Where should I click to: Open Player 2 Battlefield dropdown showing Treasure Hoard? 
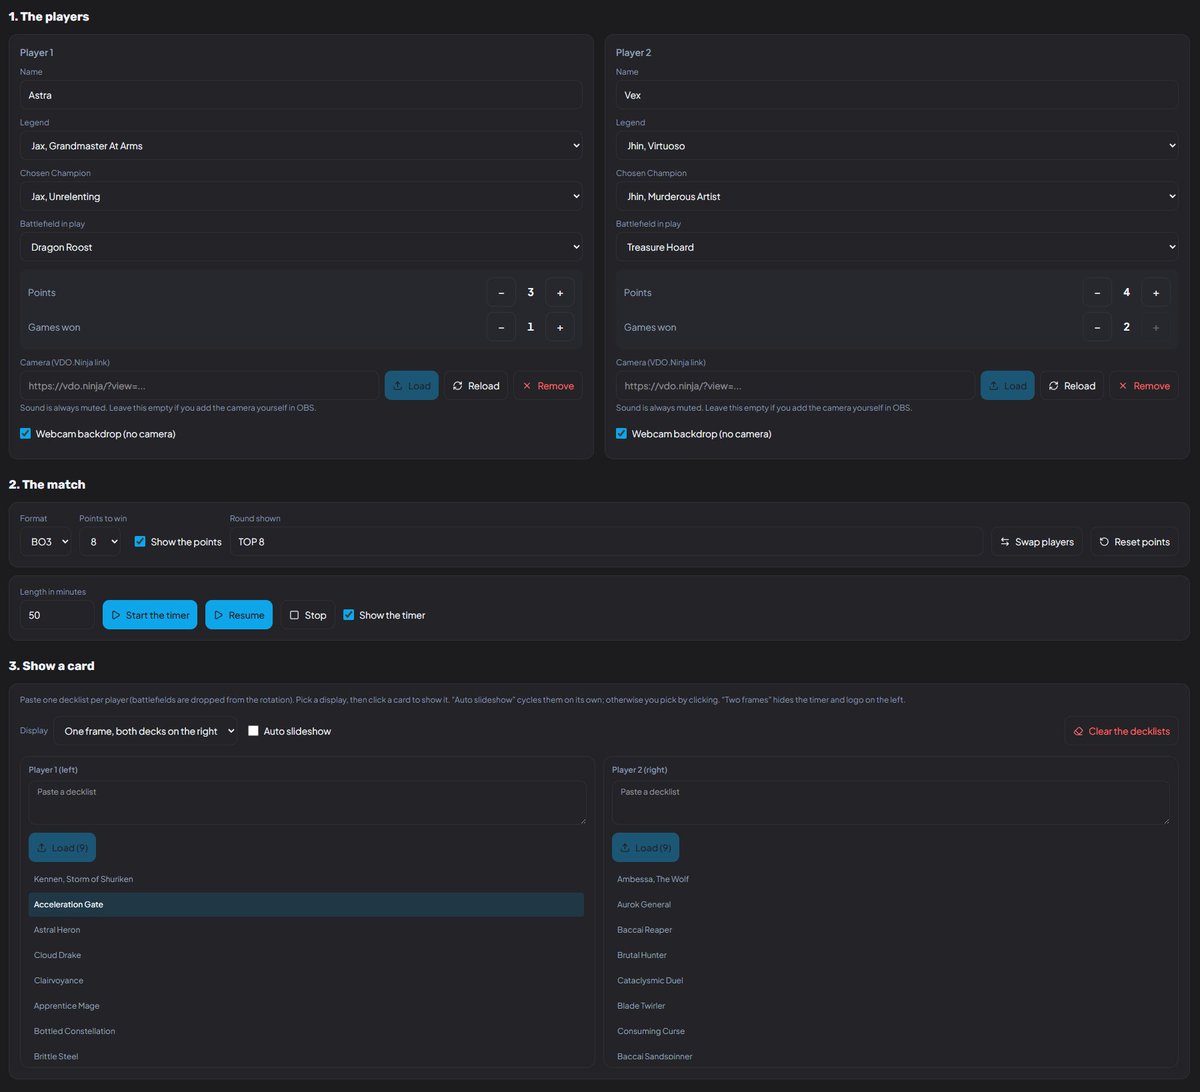click(897, 247)
